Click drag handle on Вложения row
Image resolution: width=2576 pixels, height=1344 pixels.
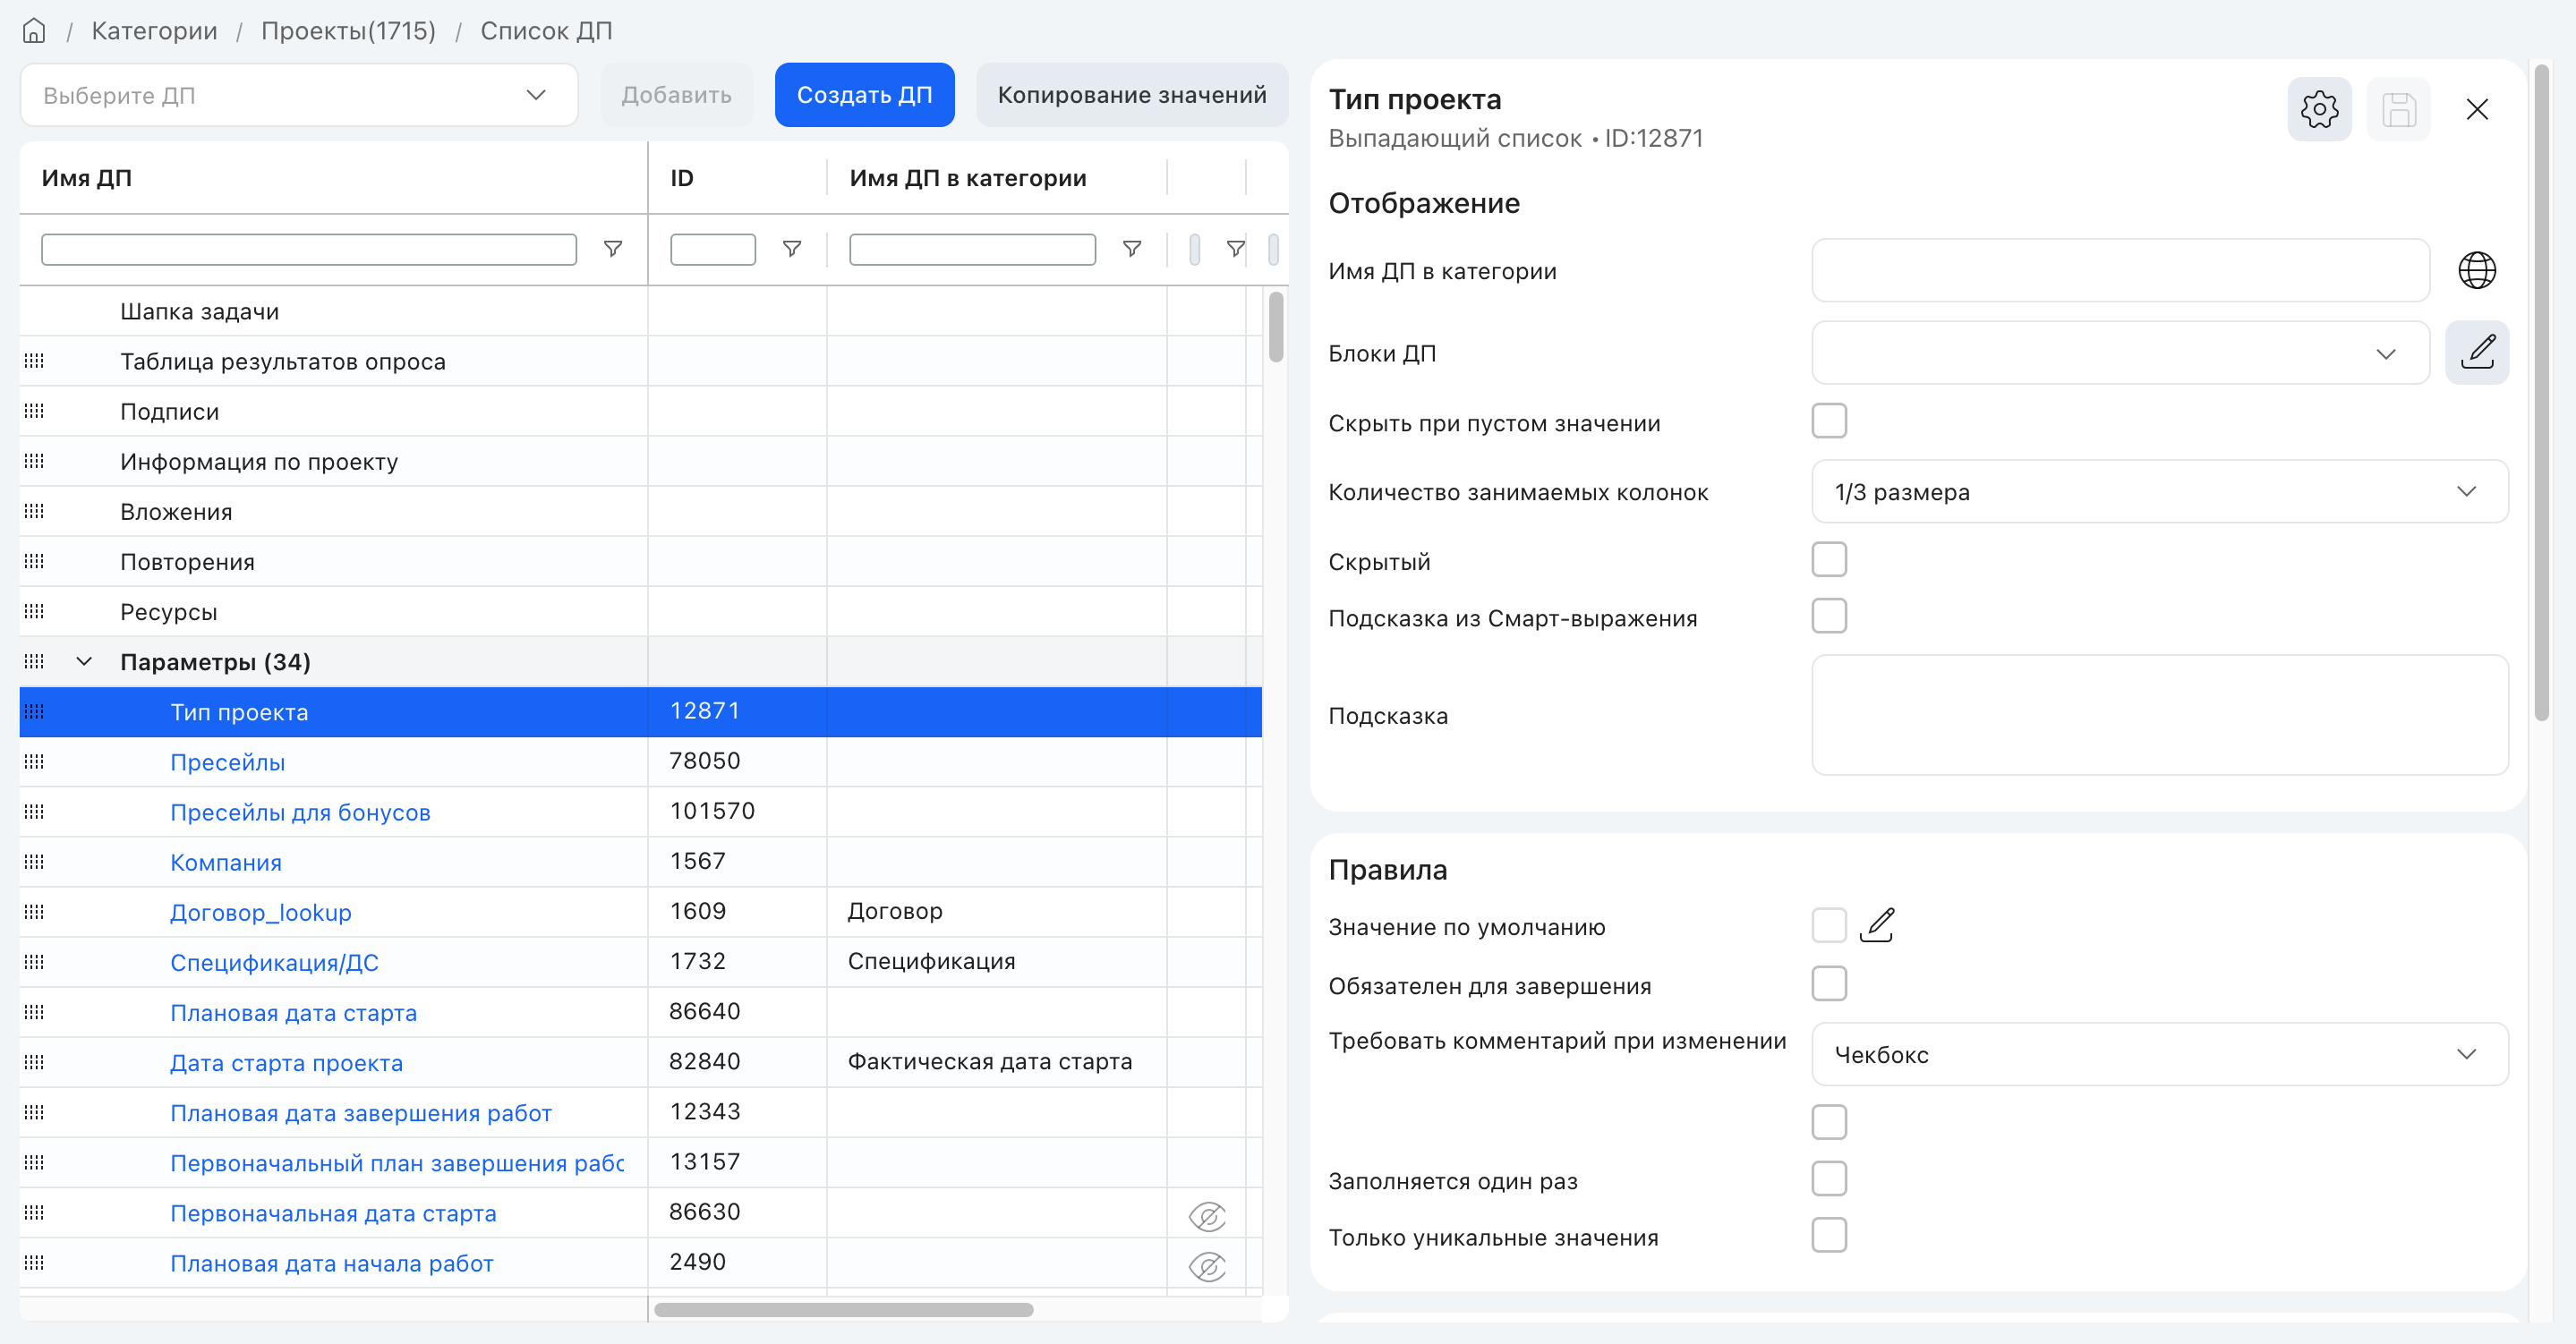[x=34, y=511]
